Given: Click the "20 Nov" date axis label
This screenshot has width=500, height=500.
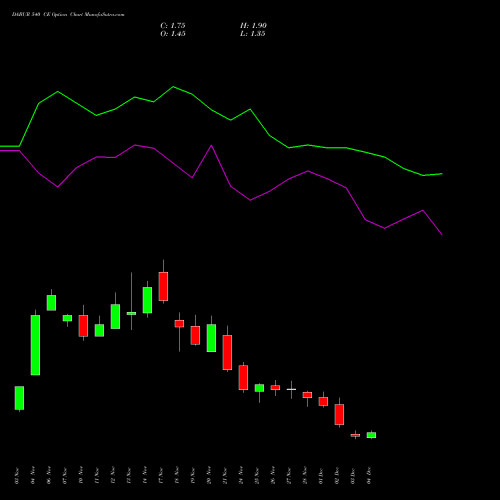Looking at the screenshot, I should 209,476.
